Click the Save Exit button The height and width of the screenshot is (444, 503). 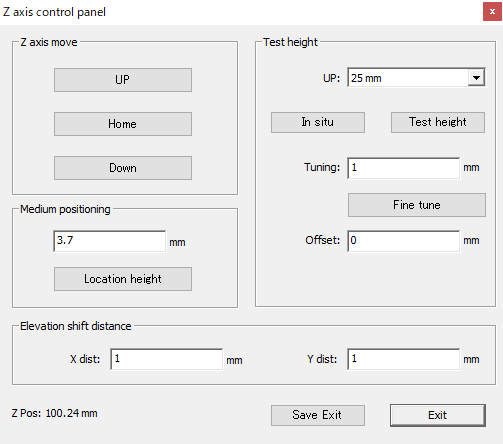point(318,415)
